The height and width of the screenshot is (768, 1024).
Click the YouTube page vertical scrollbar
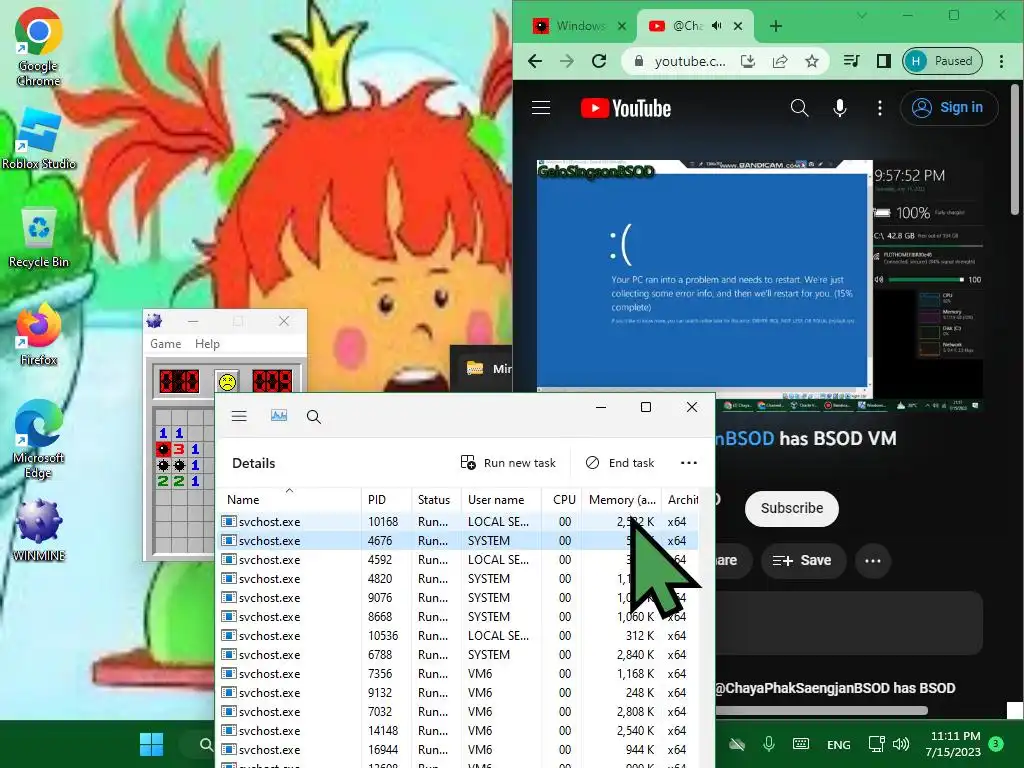tap(1014, 150)
